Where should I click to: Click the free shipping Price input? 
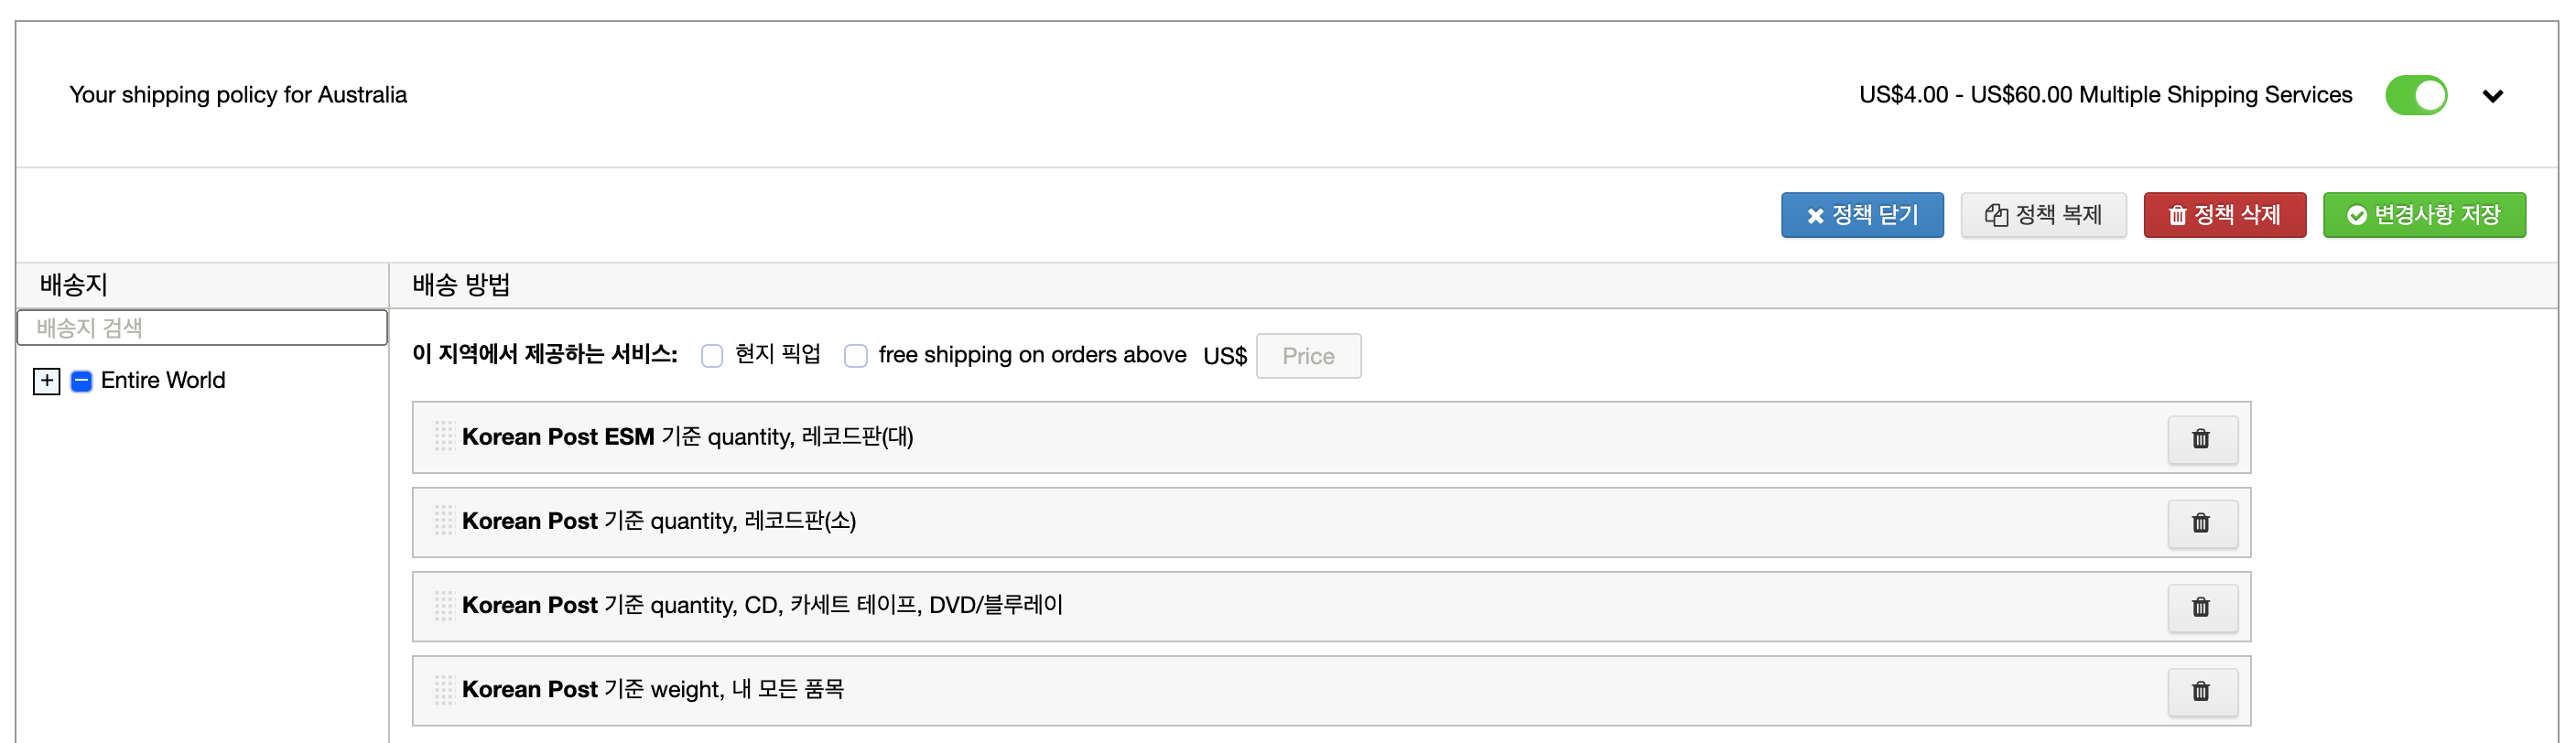point(1308,356)
